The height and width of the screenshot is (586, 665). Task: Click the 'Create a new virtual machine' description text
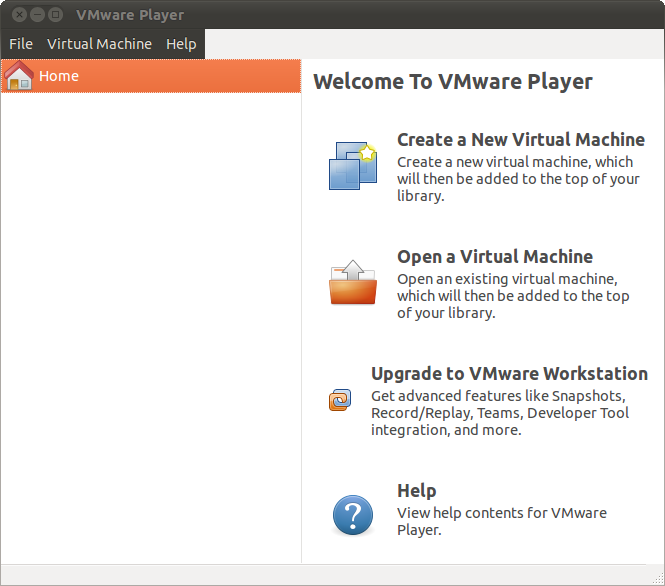(517, 179)
